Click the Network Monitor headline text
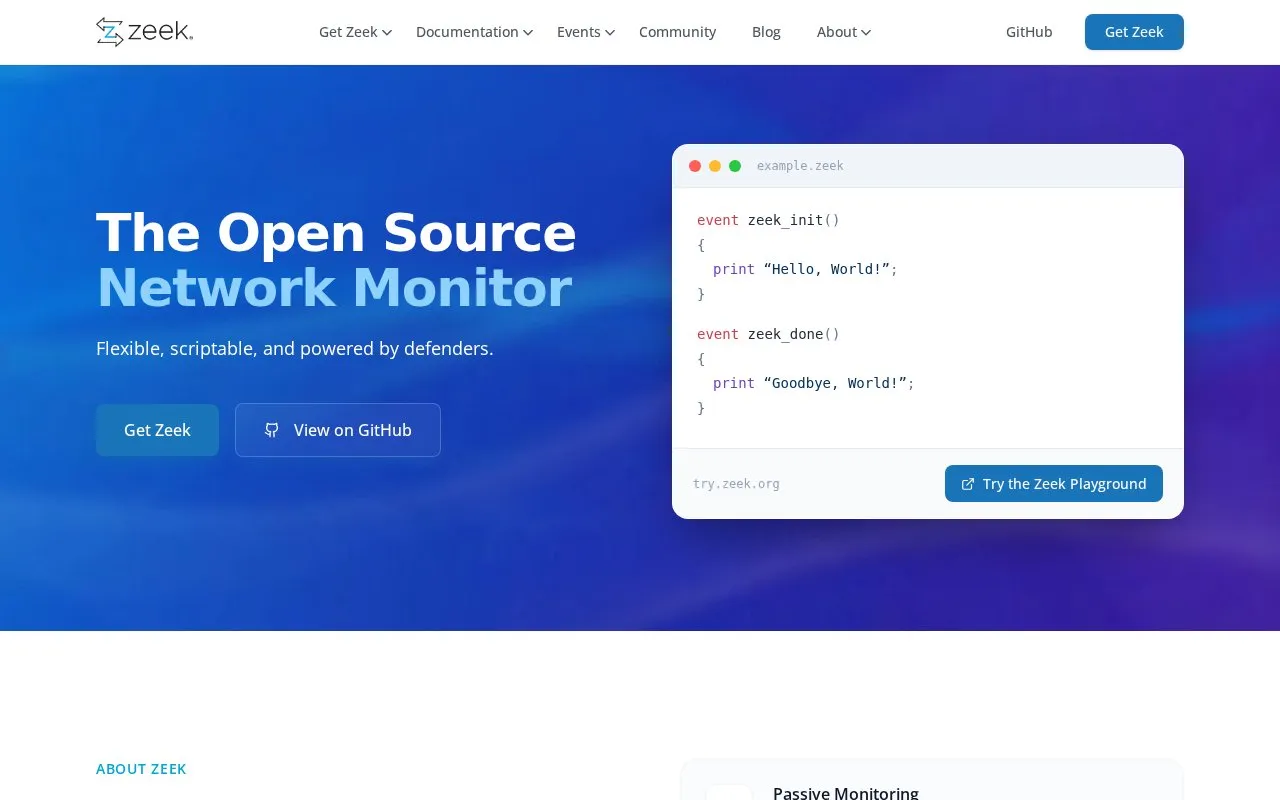 [334, 288]
